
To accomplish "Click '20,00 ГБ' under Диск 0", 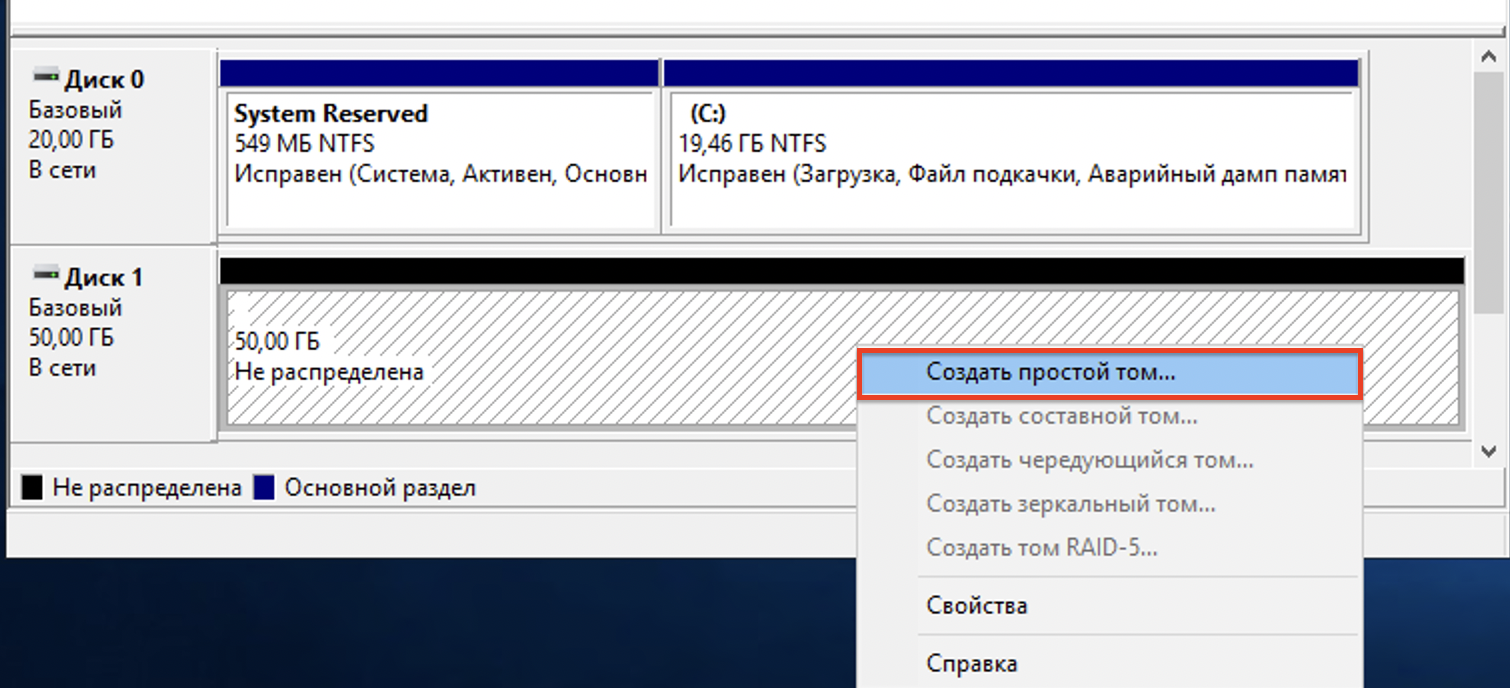I will point(71,140).
